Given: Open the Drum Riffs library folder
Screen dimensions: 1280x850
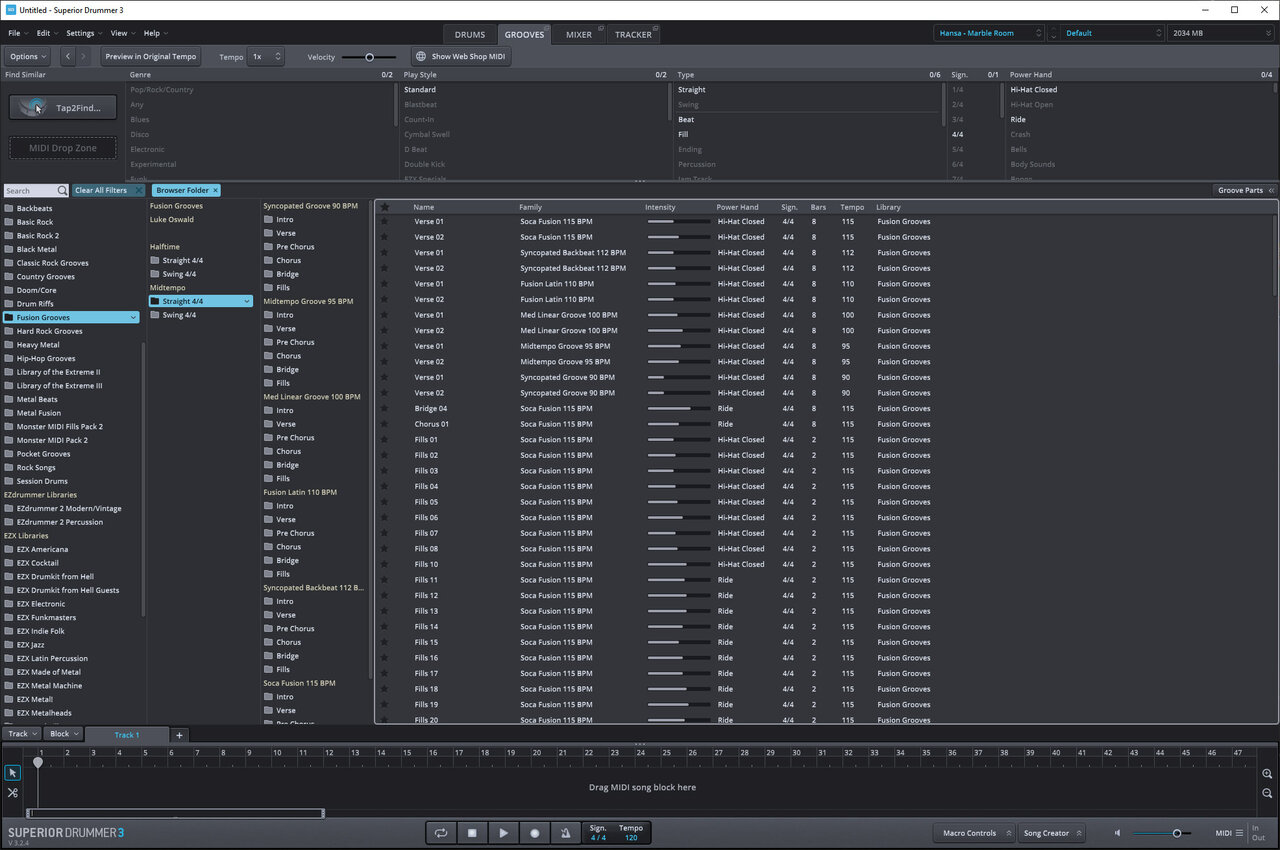Looking at the screenshot, I should (x=35, y=304).
